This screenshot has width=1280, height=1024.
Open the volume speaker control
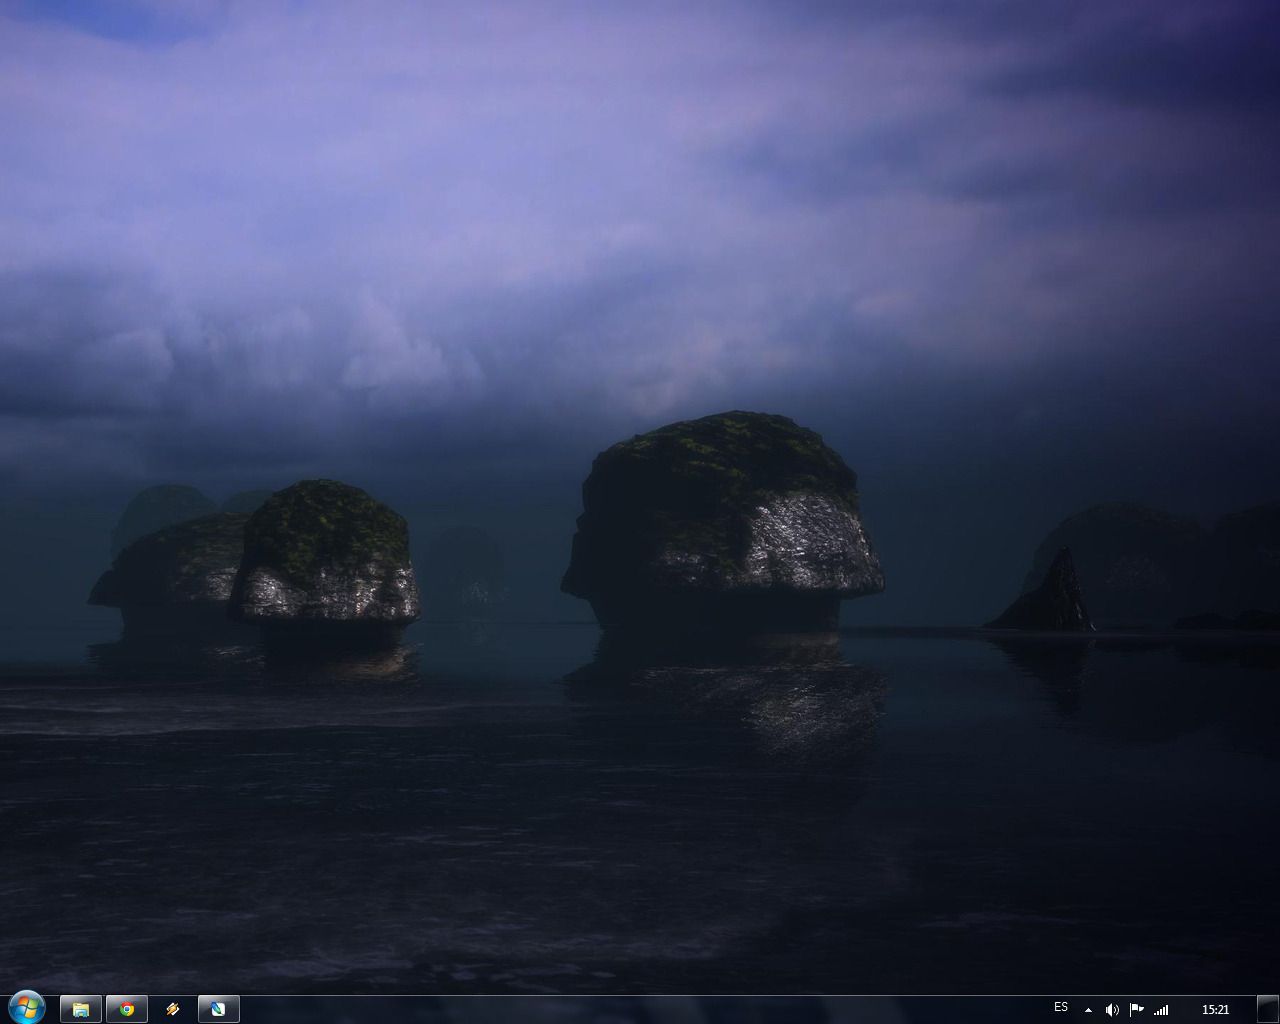pyautogui.click(x=1112, y=1010)
